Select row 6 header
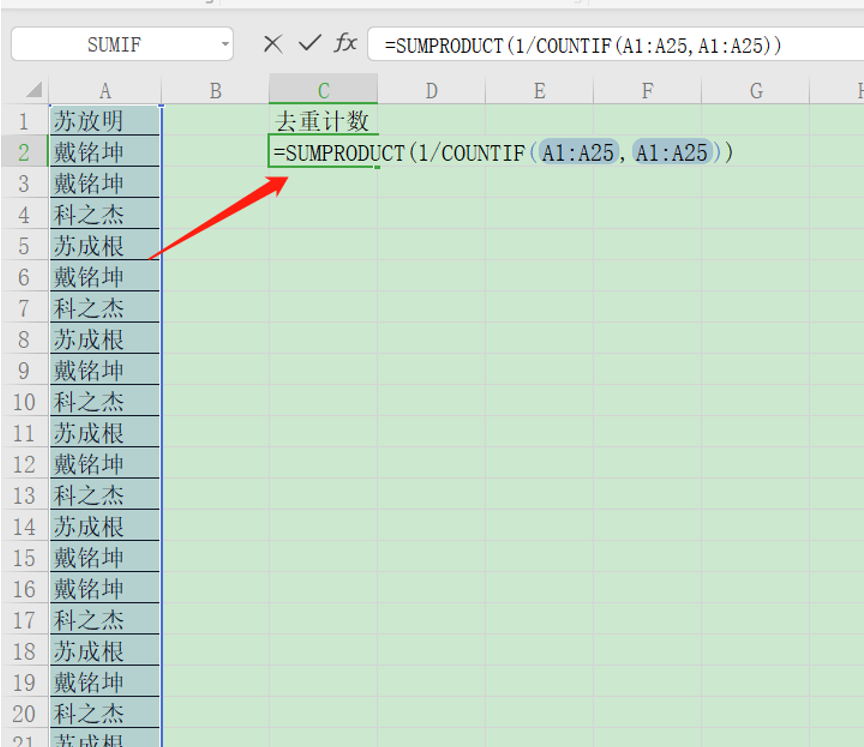This screenshot has width=864, height=747. click(24, 276)
